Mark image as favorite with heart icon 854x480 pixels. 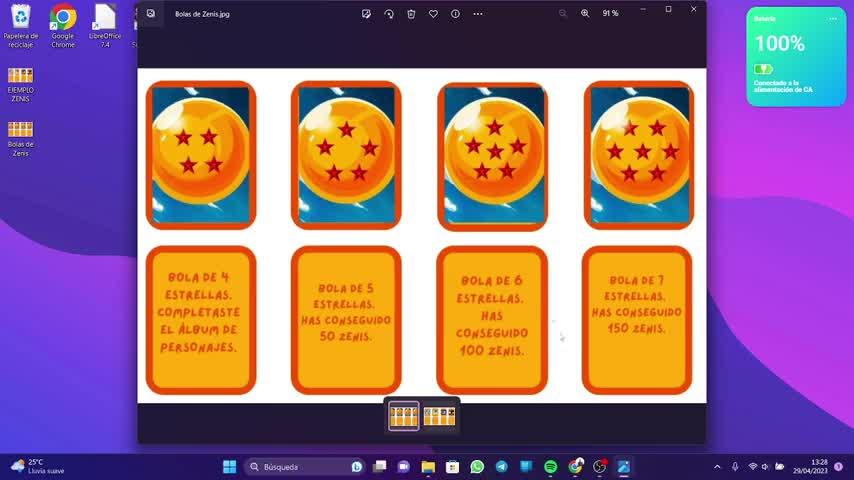(x=433, y=14)
